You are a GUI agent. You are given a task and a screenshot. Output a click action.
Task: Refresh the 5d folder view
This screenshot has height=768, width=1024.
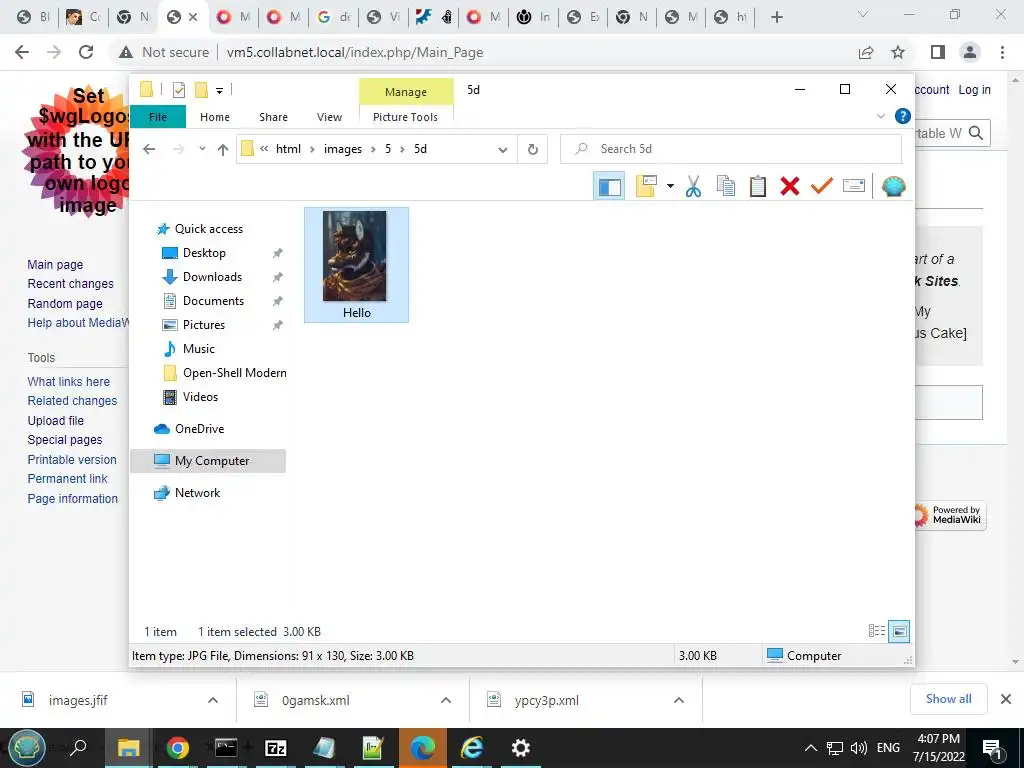pos(533,150)
